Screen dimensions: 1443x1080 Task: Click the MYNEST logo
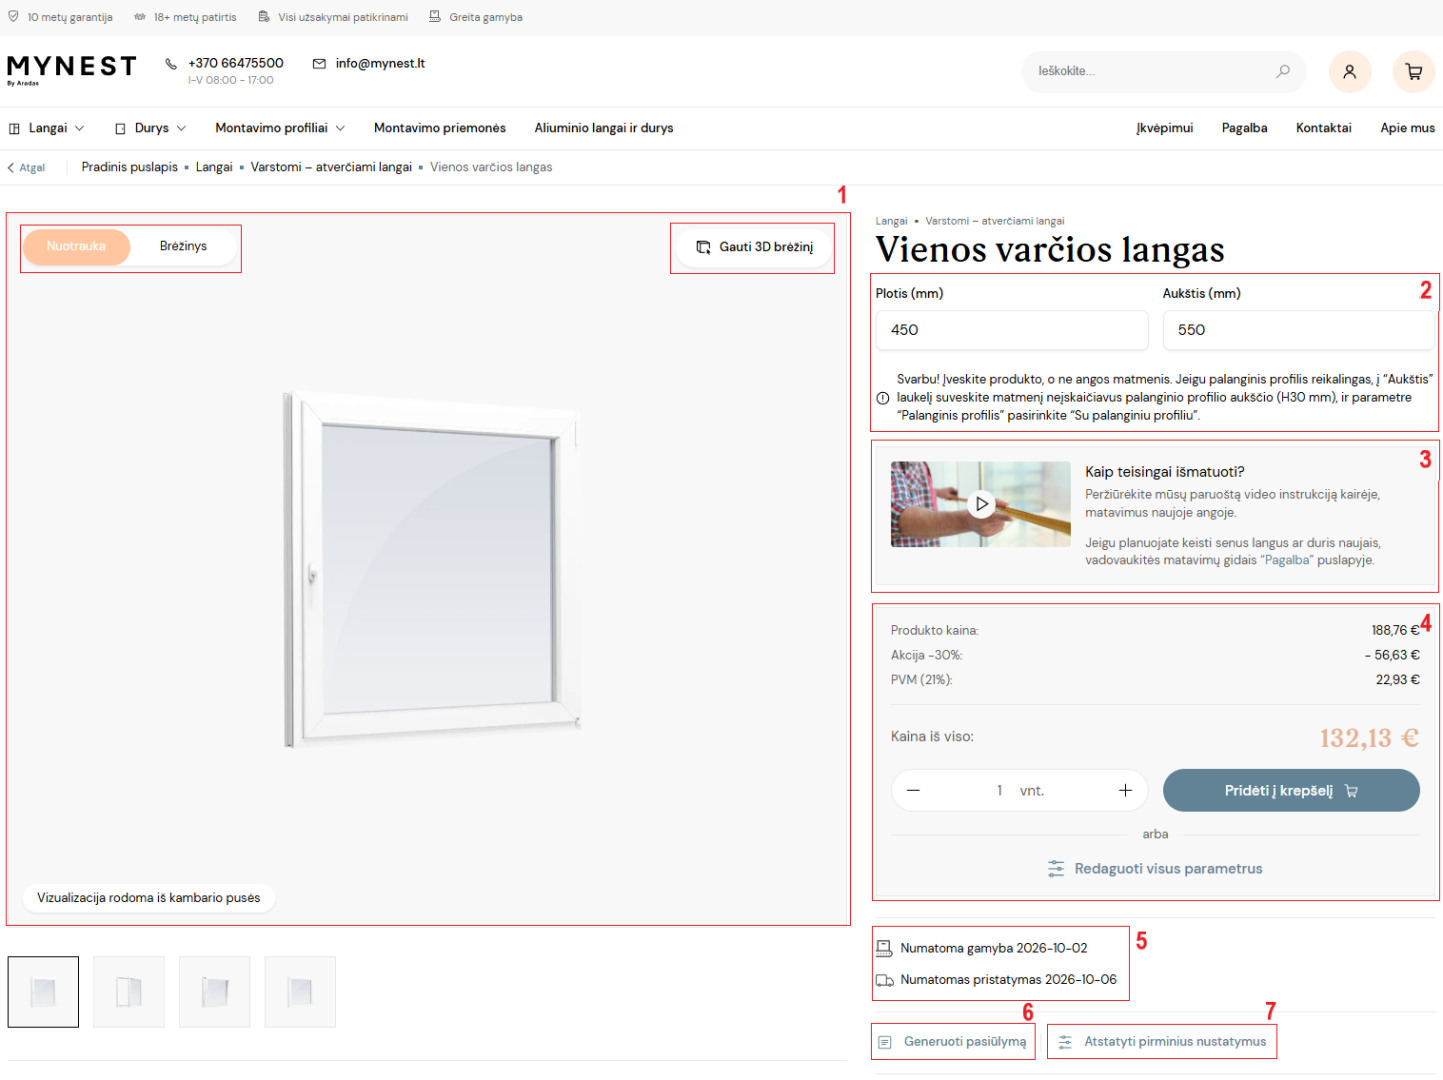71,69
